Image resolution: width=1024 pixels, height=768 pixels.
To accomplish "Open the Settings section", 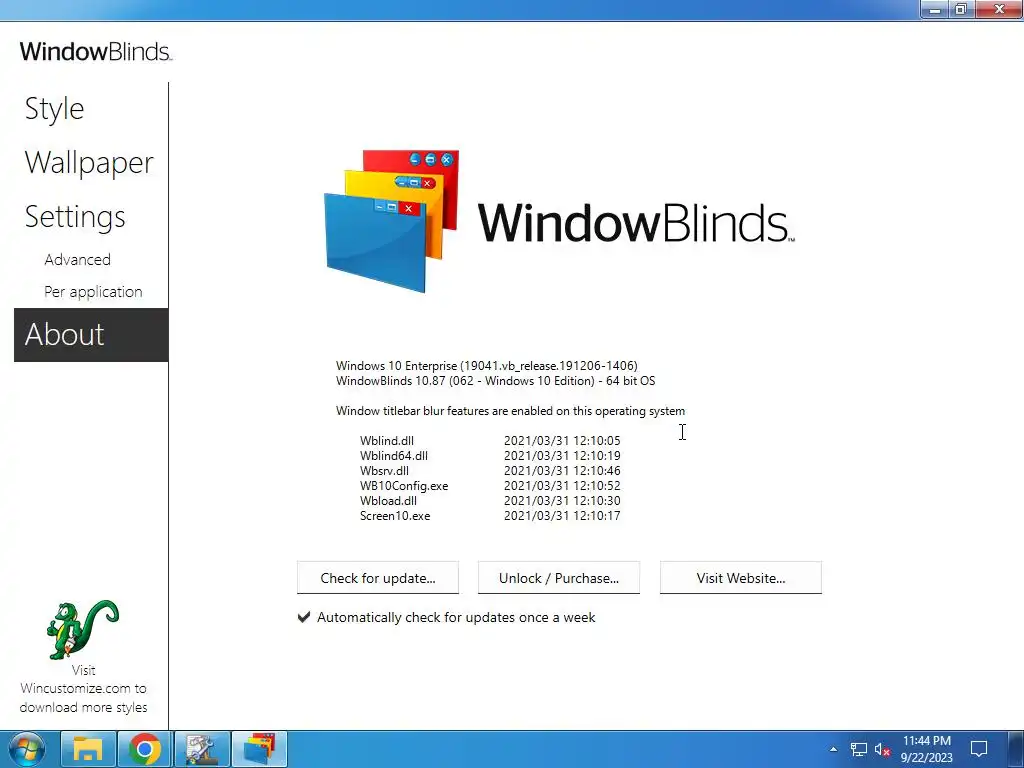I will (75, 217).
